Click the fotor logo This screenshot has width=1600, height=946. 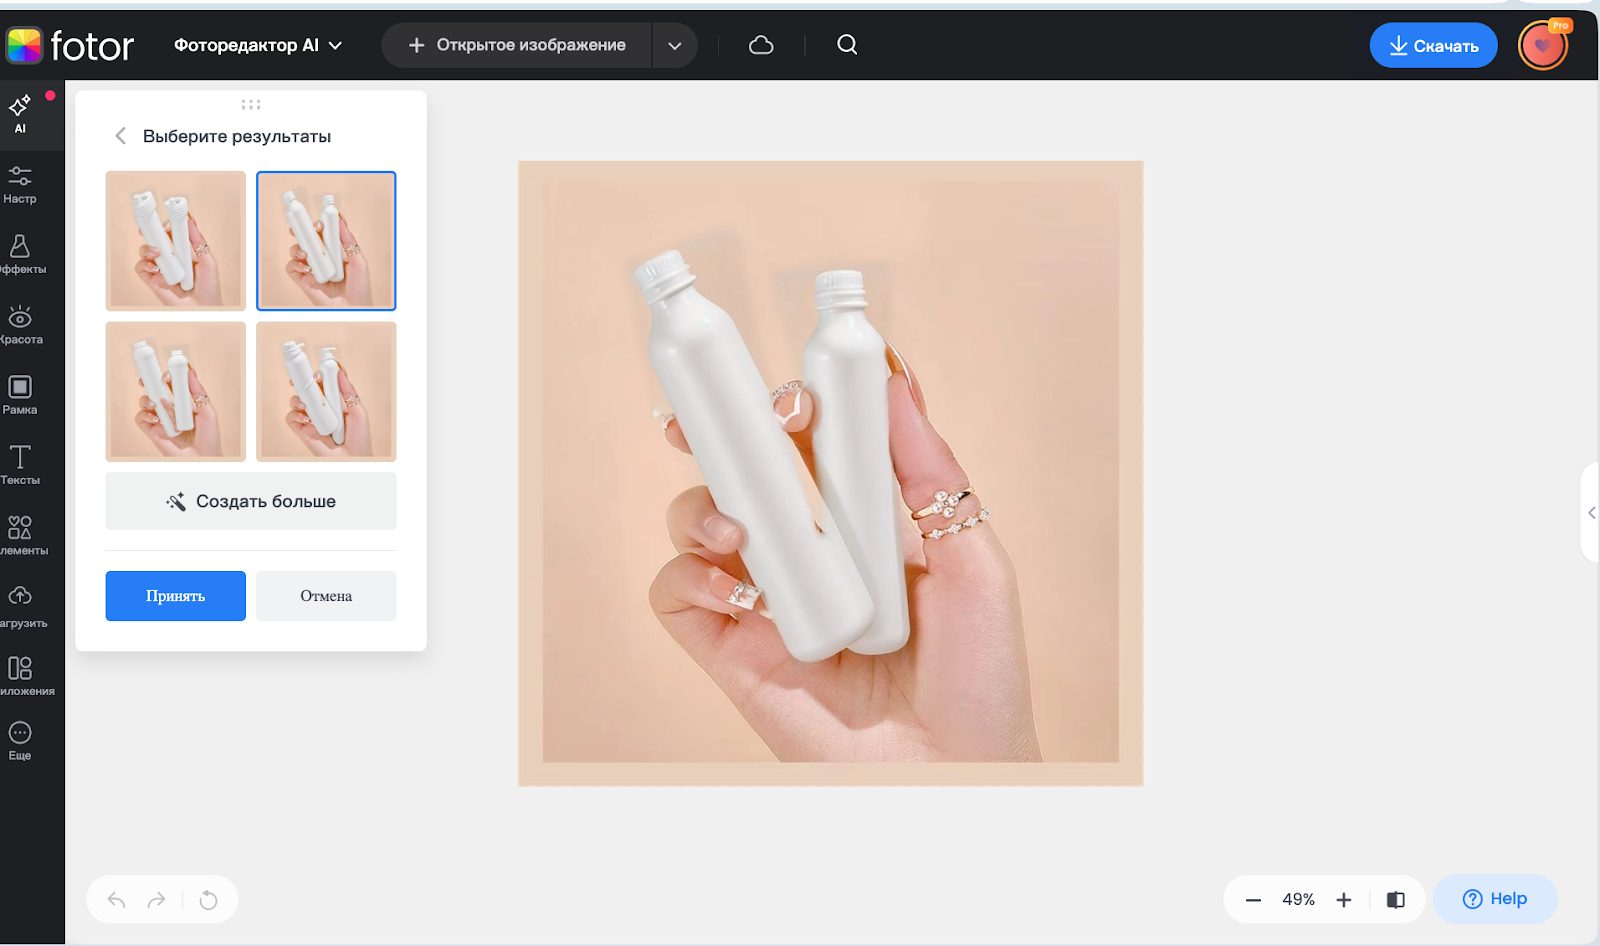[x=70, y=45]
